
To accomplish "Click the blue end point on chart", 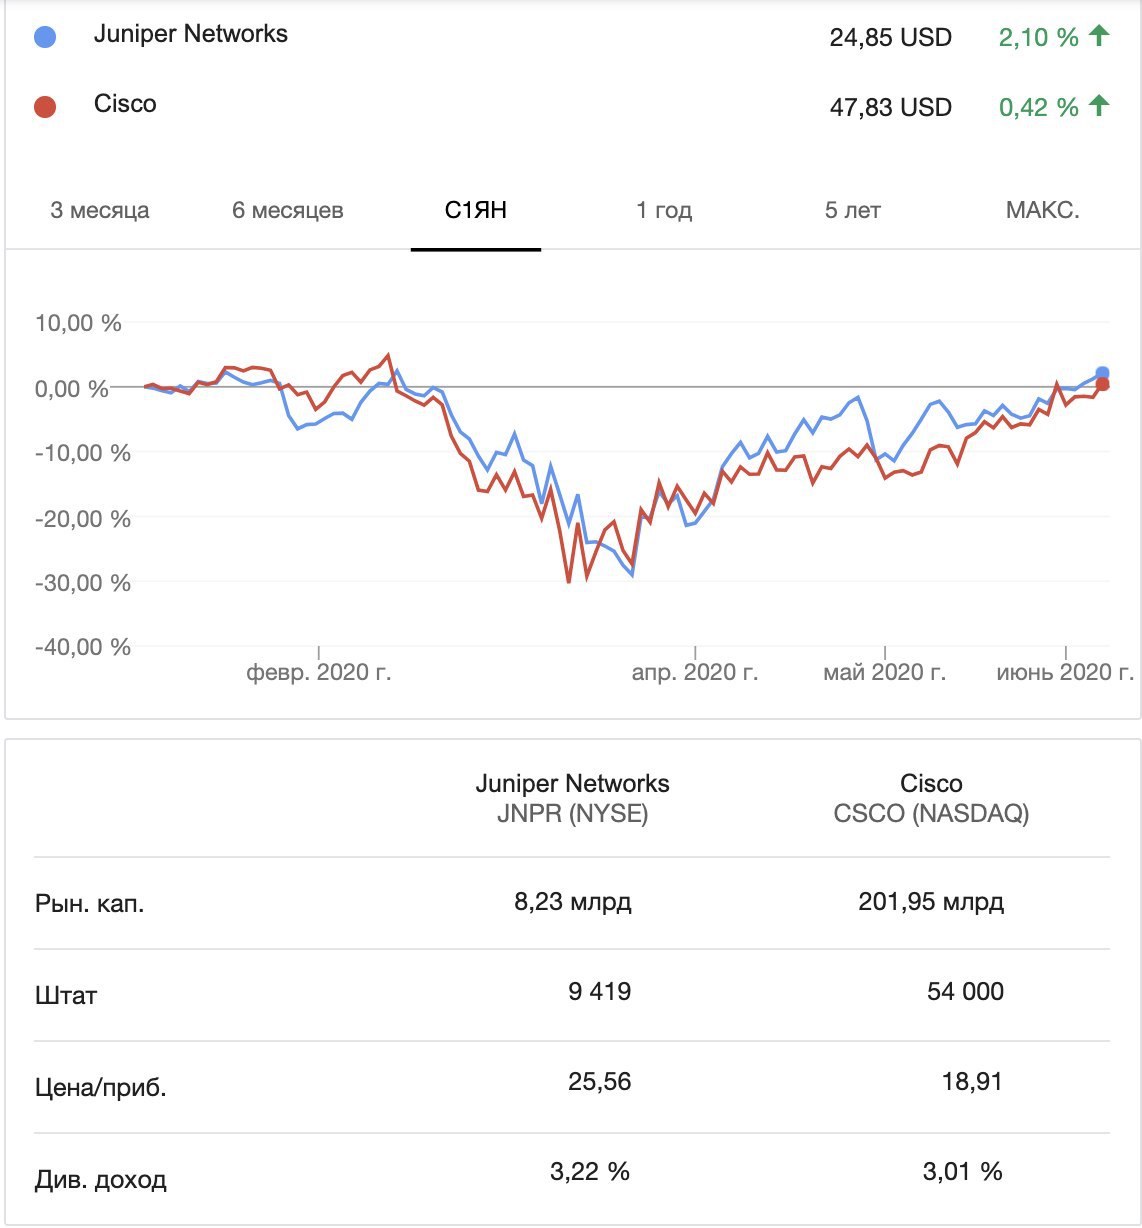I will (x=1102, y=373).
